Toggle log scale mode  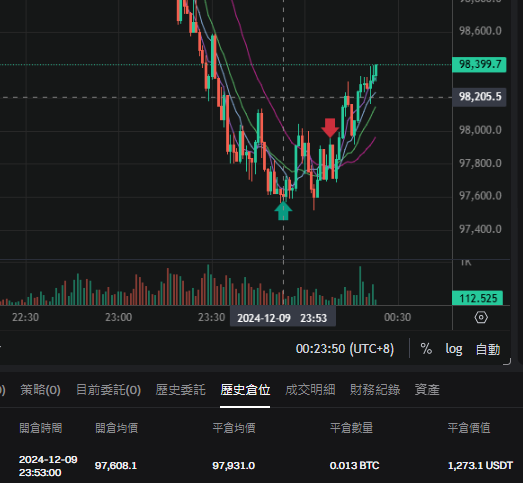(454, 349)
